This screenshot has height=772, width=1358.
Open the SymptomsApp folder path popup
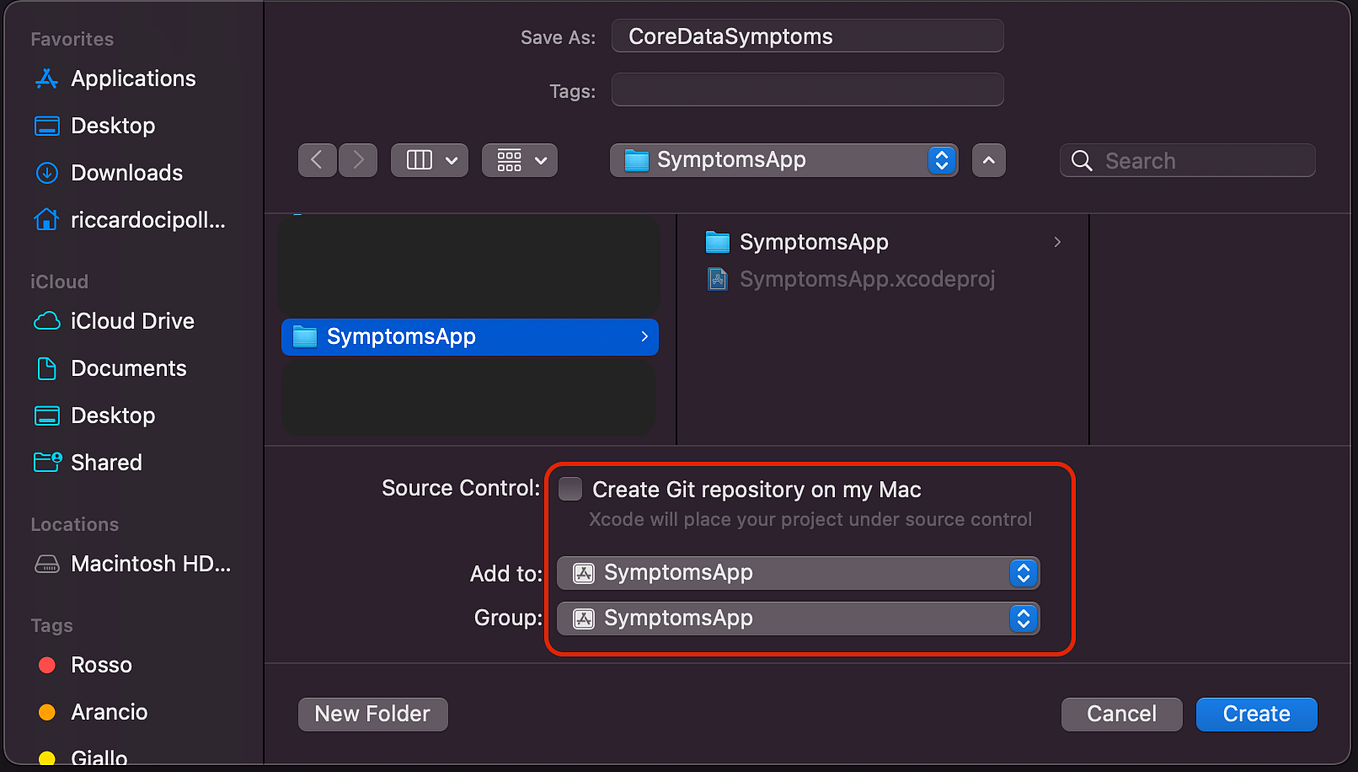783,159
